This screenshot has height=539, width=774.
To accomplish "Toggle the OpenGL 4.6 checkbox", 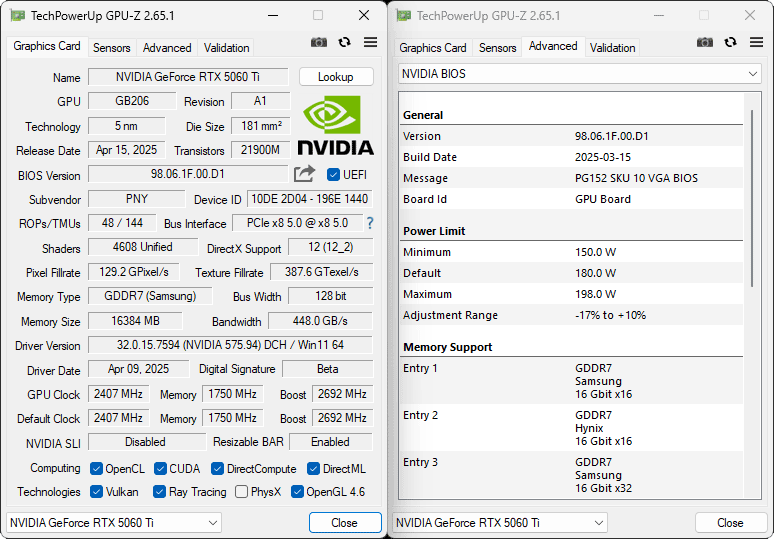I will tap(297, 492).
